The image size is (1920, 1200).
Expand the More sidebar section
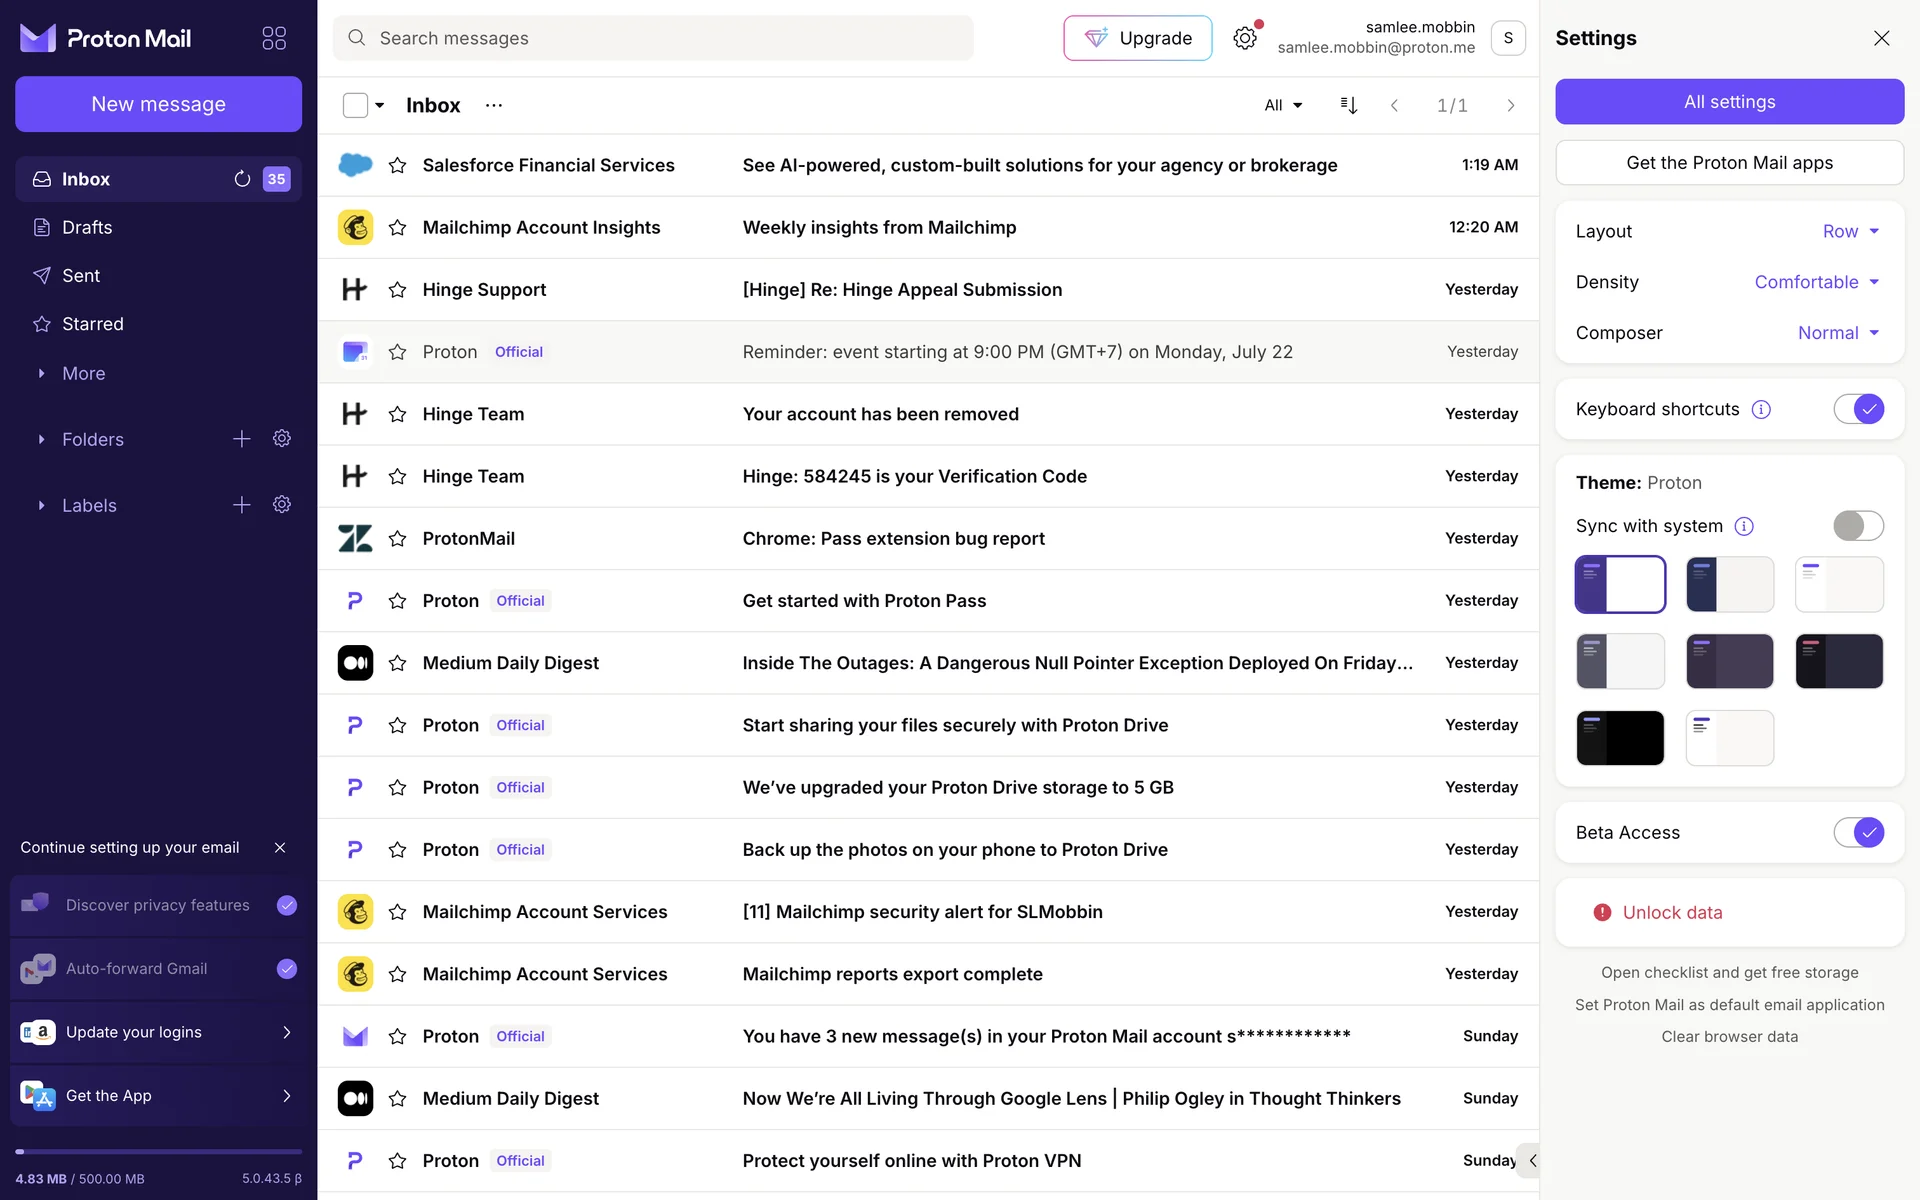[x=83, y=373]
